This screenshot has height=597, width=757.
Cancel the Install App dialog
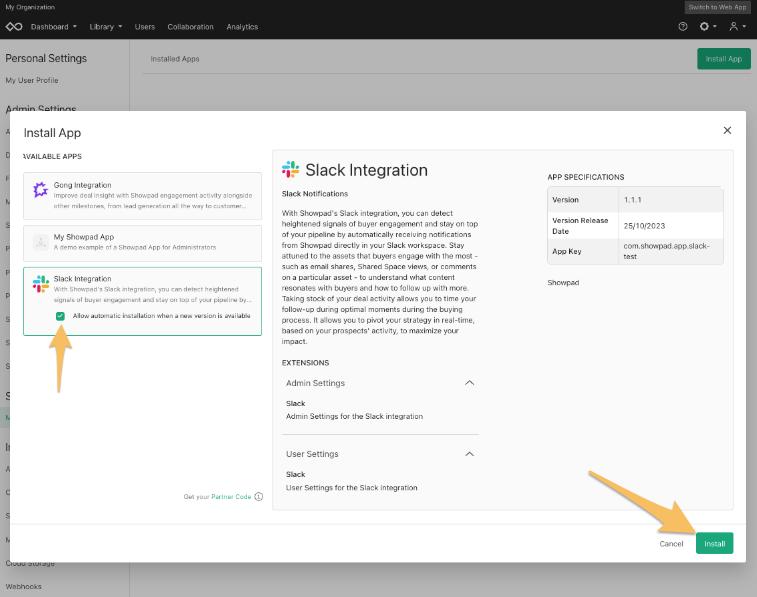point(671,543)
